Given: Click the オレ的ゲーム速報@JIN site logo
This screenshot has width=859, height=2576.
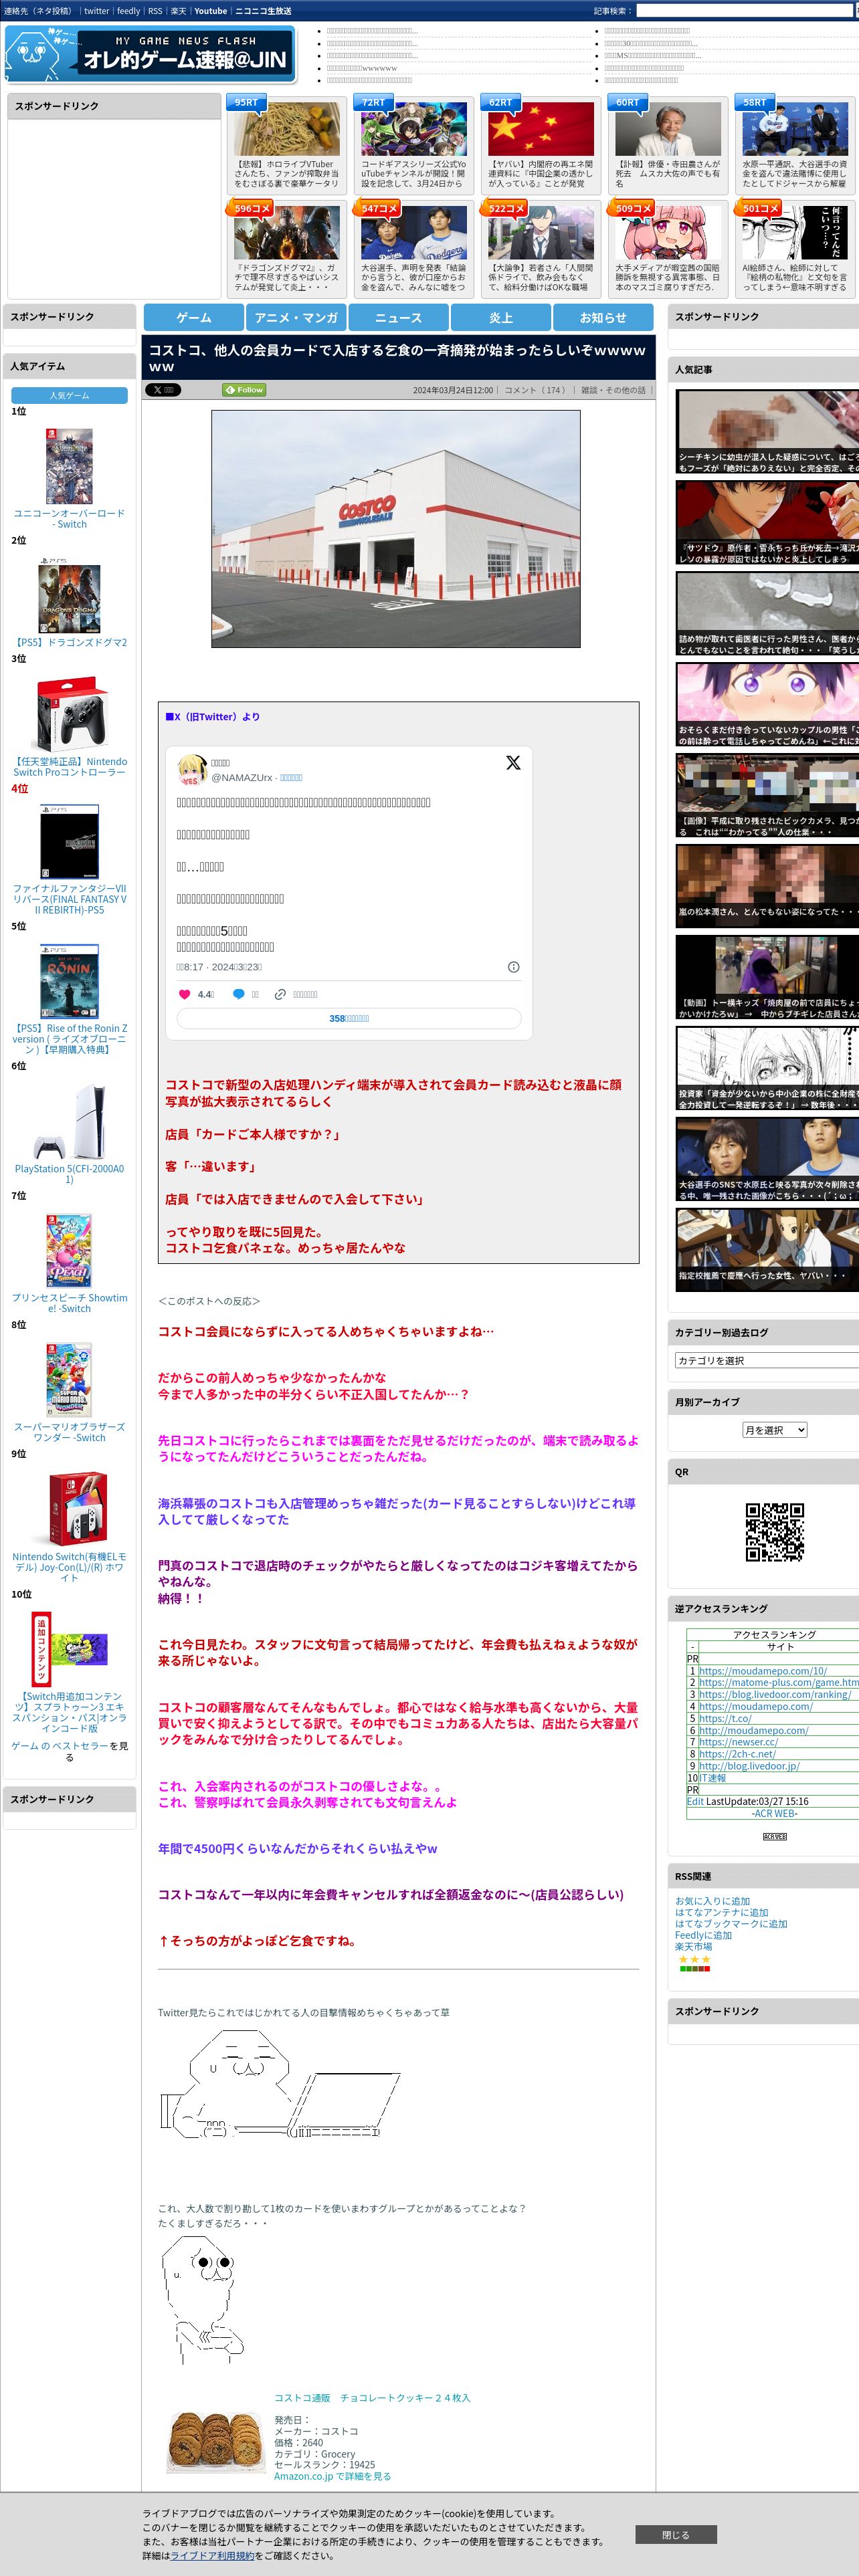Looking at the screenshot, I should 150,54.
